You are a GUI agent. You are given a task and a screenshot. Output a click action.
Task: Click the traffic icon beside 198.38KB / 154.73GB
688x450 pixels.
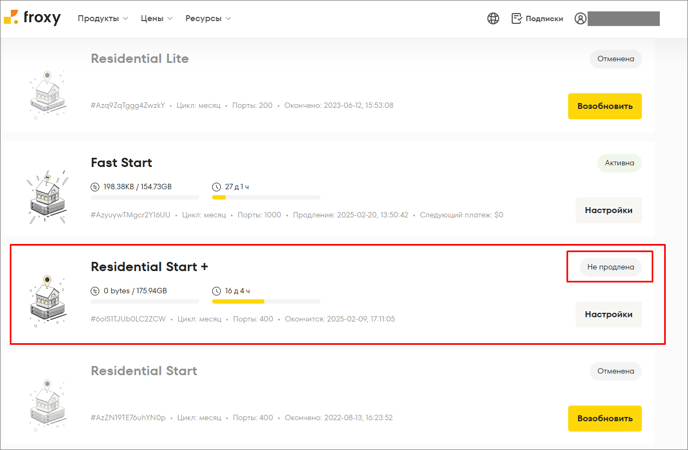click(95, 187)
